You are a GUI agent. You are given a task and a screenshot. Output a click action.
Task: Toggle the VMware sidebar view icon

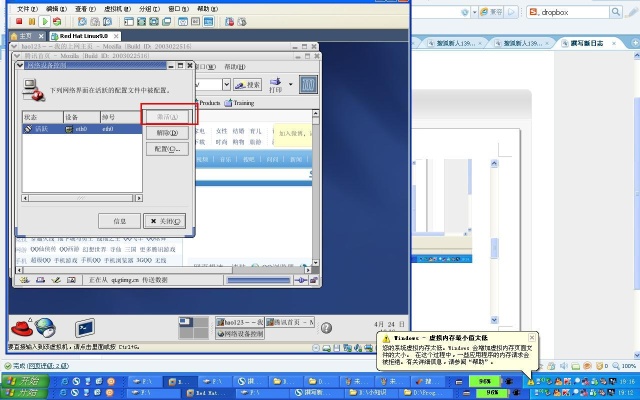click(129, 22)
